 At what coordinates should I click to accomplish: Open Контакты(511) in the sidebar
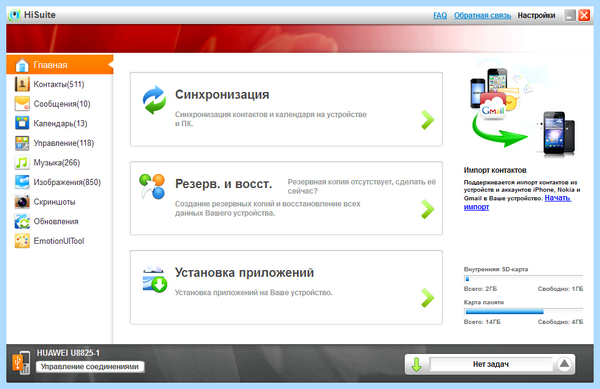coord(59,84)
